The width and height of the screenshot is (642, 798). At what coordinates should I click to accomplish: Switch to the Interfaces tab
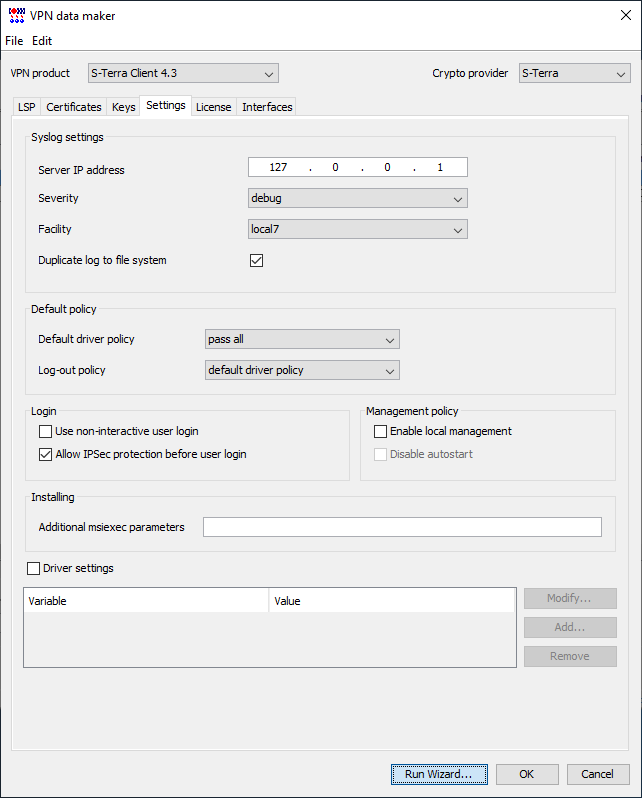(x=267, y=107)
